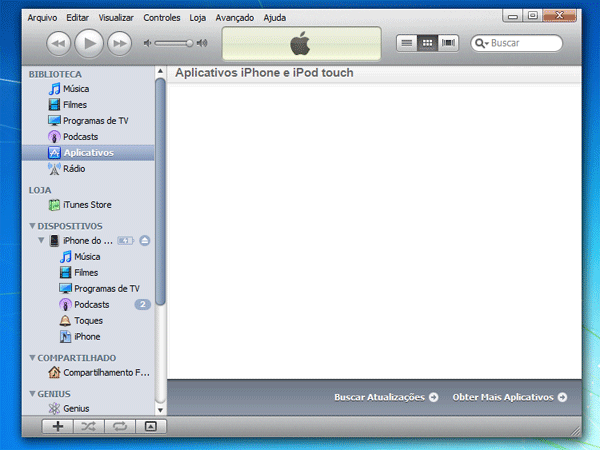Open the Arquivo menu
The image size is (600, 450).
tap(42, 18)
